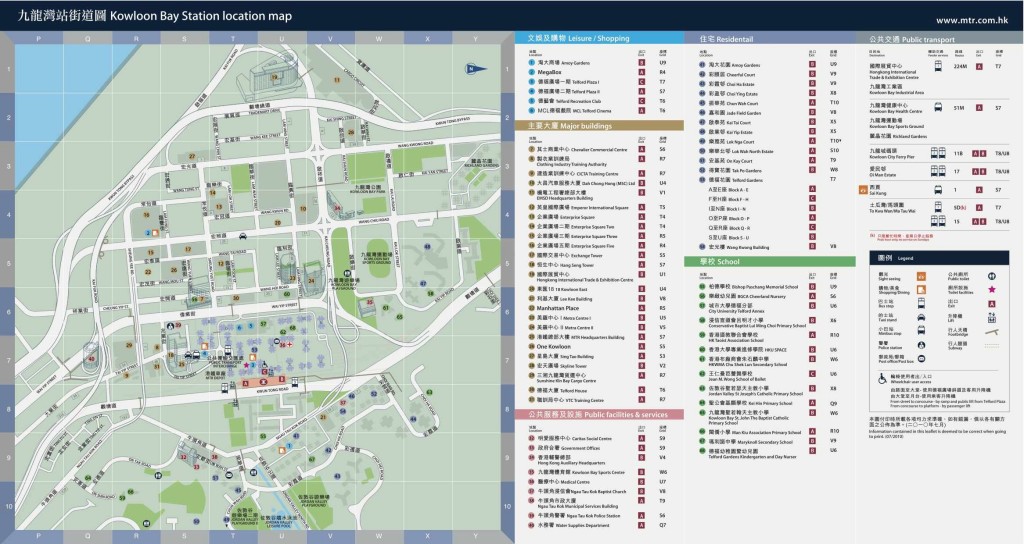
Task: Click the number 1 marker beside Amoy Gardens shopping
Action: (x=532, y=63)
